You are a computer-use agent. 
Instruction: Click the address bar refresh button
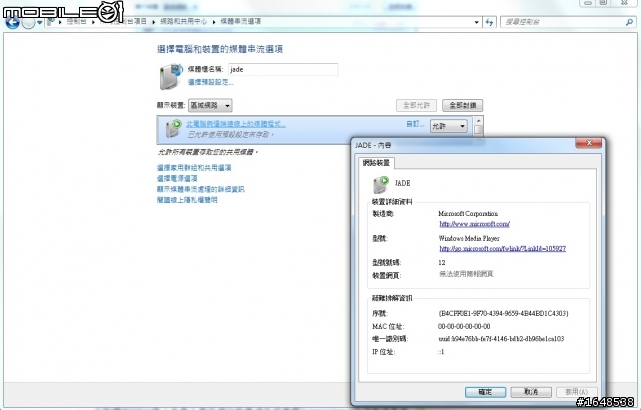(489, 22)
